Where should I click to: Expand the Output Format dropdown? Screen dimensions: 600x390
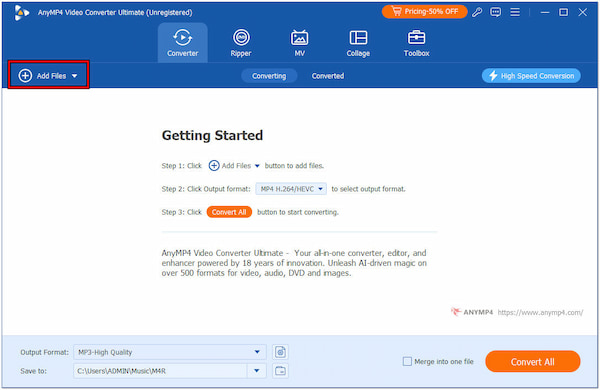(257, 352)
